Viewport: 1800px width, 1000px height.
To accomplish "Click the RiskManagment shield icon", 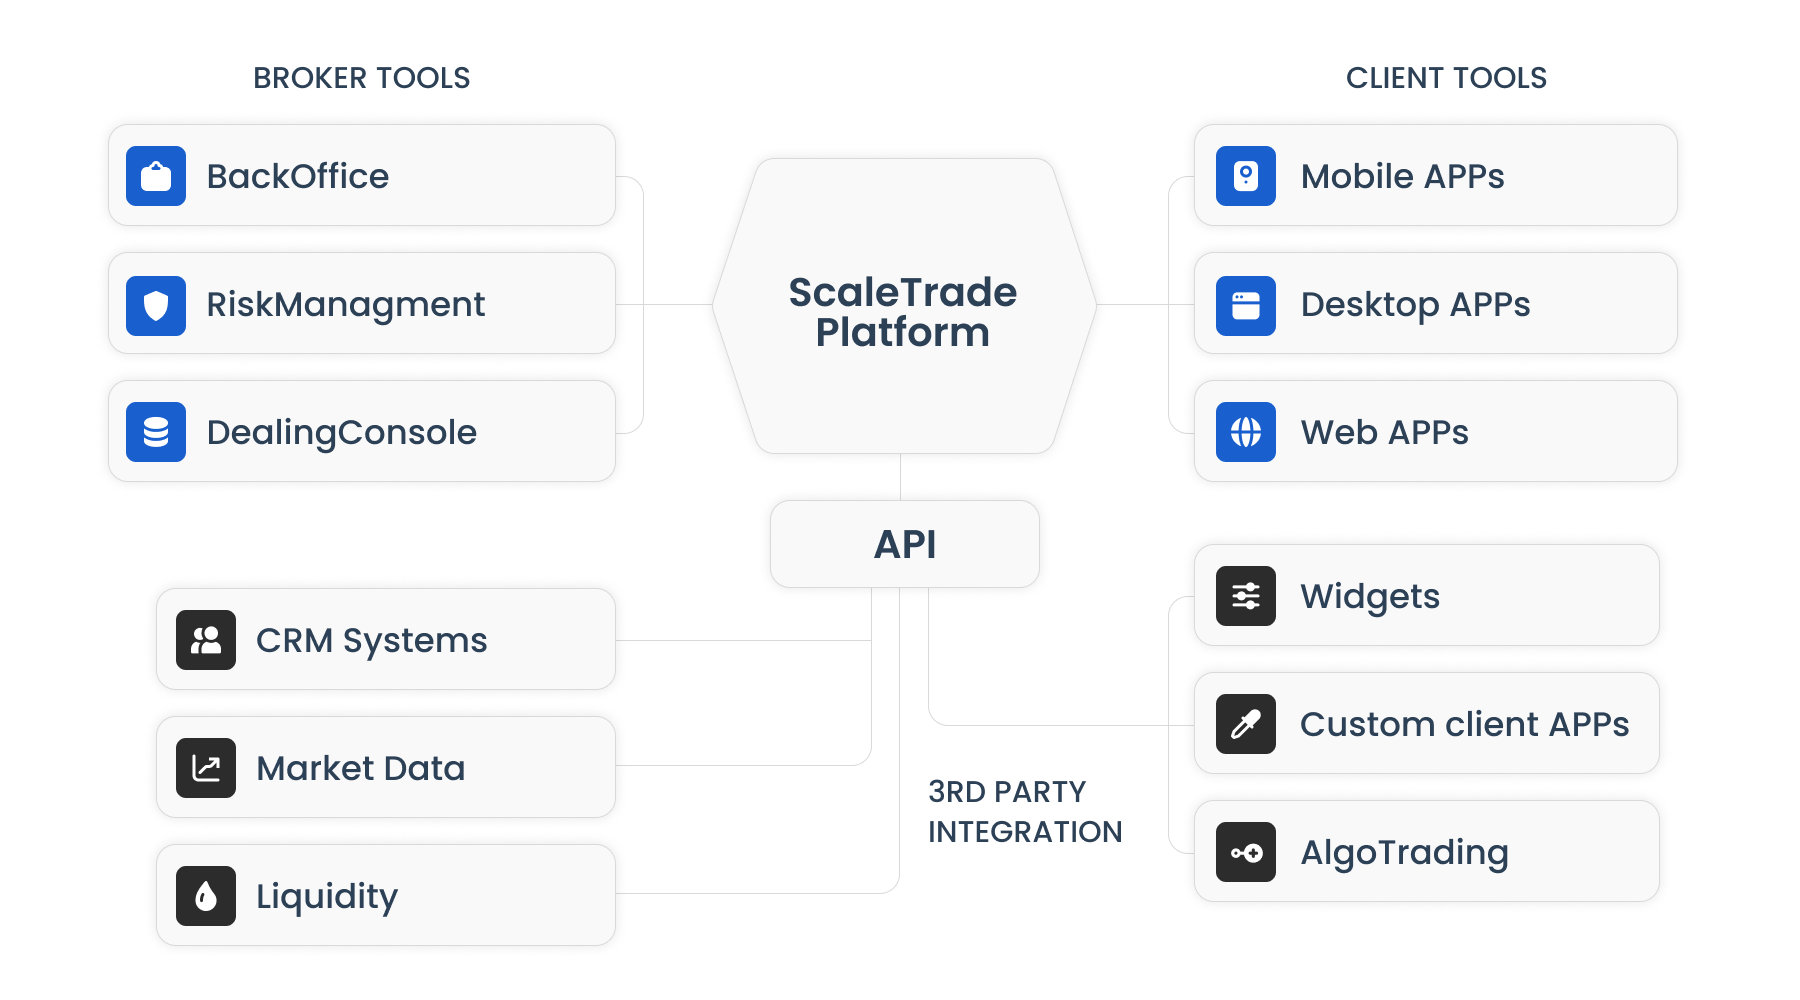I will [x=156, y=304].
